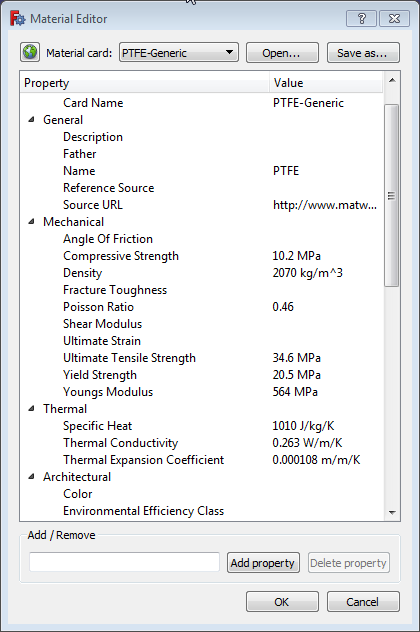Screen dimensions: 420x632
Task: Collapse the Thermal section
Action: point(31,409)
